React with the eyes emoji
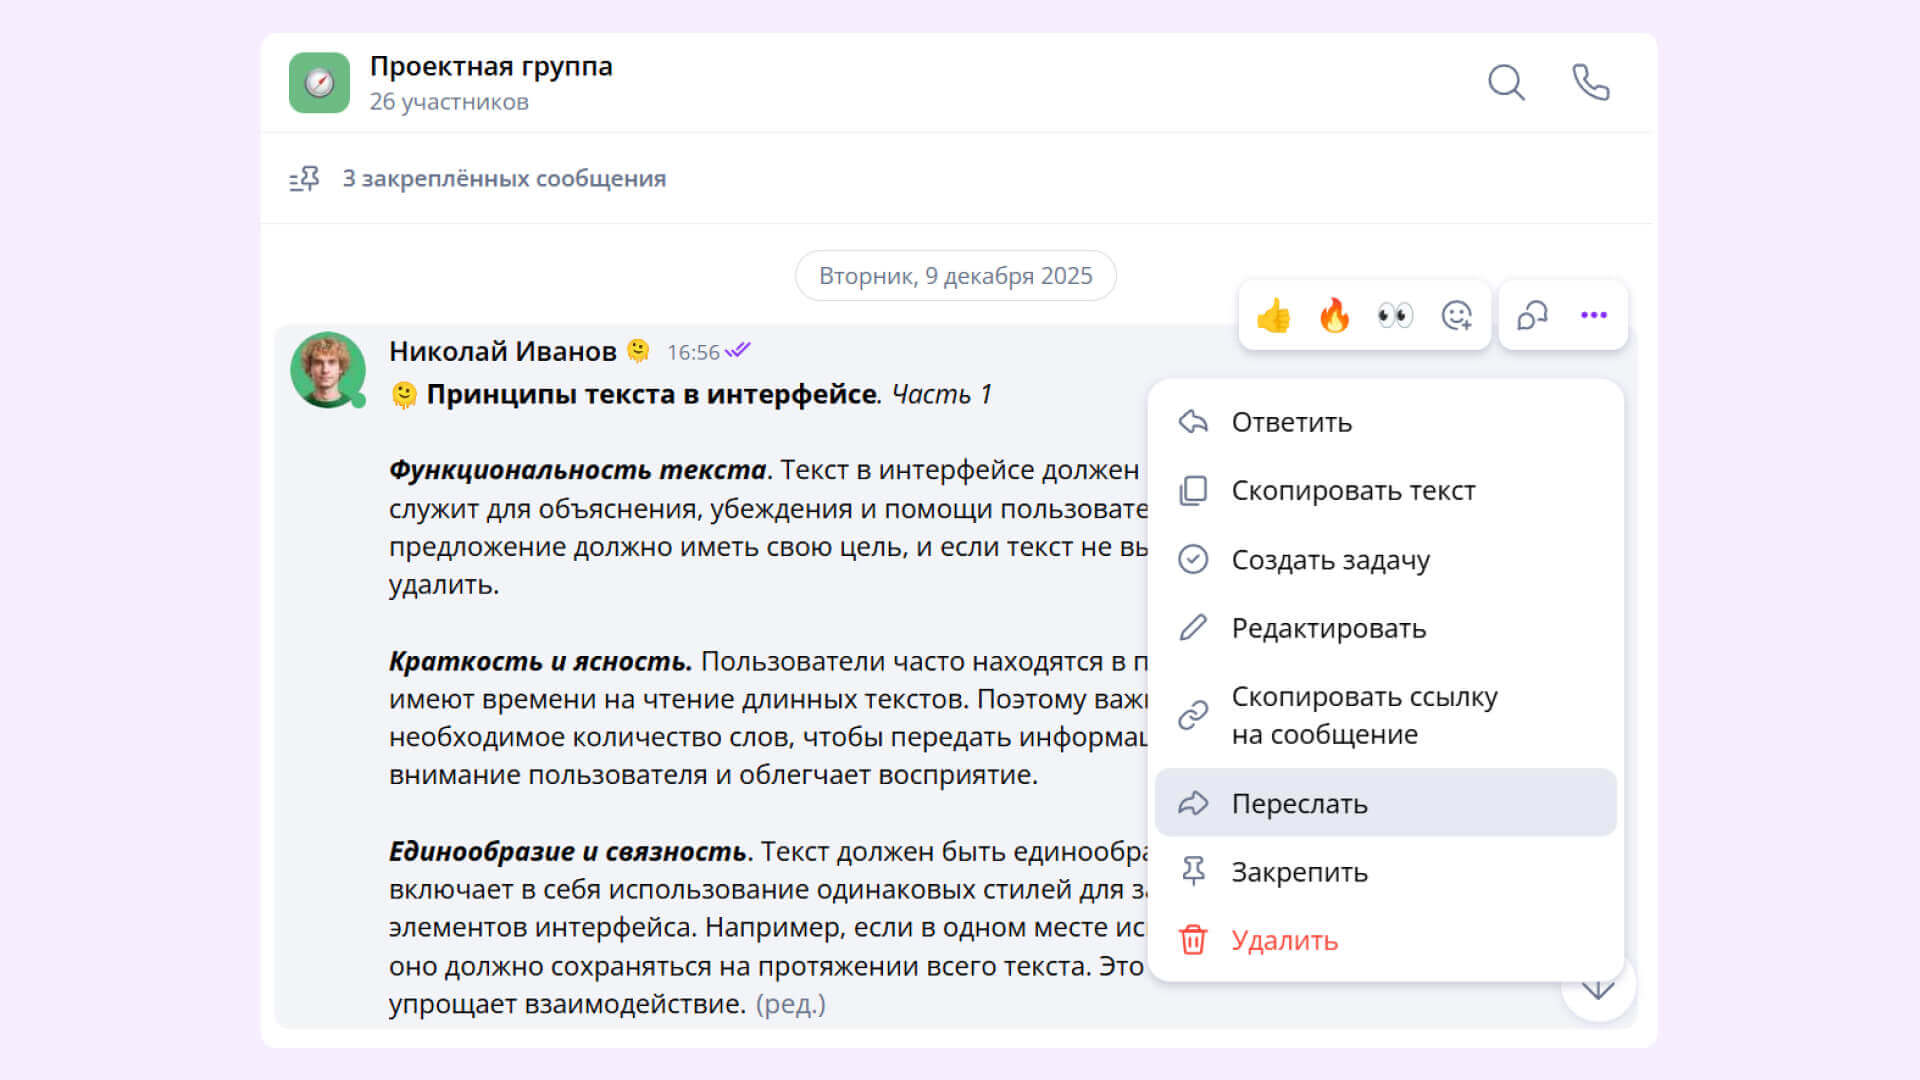The width and height of the screenshot is (1920, 1080). click(x=1395, y=316)
